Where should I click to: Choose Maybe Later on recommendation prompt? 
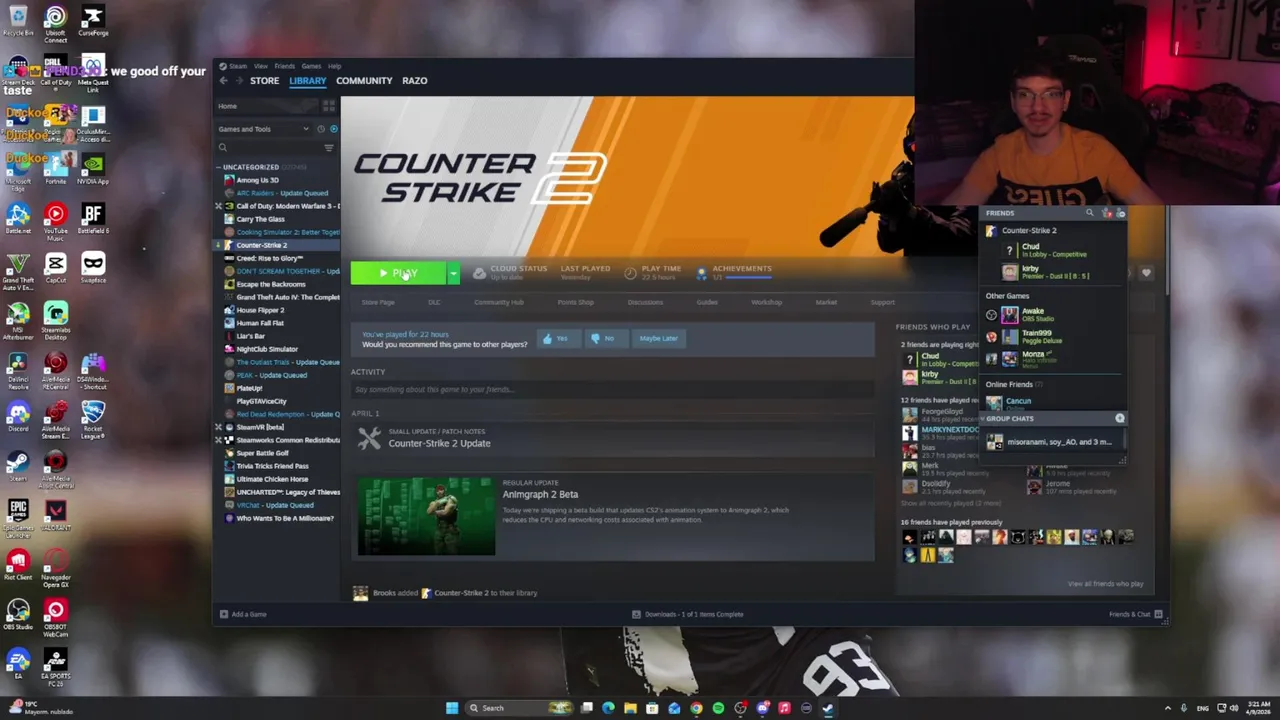click(658, 338)
